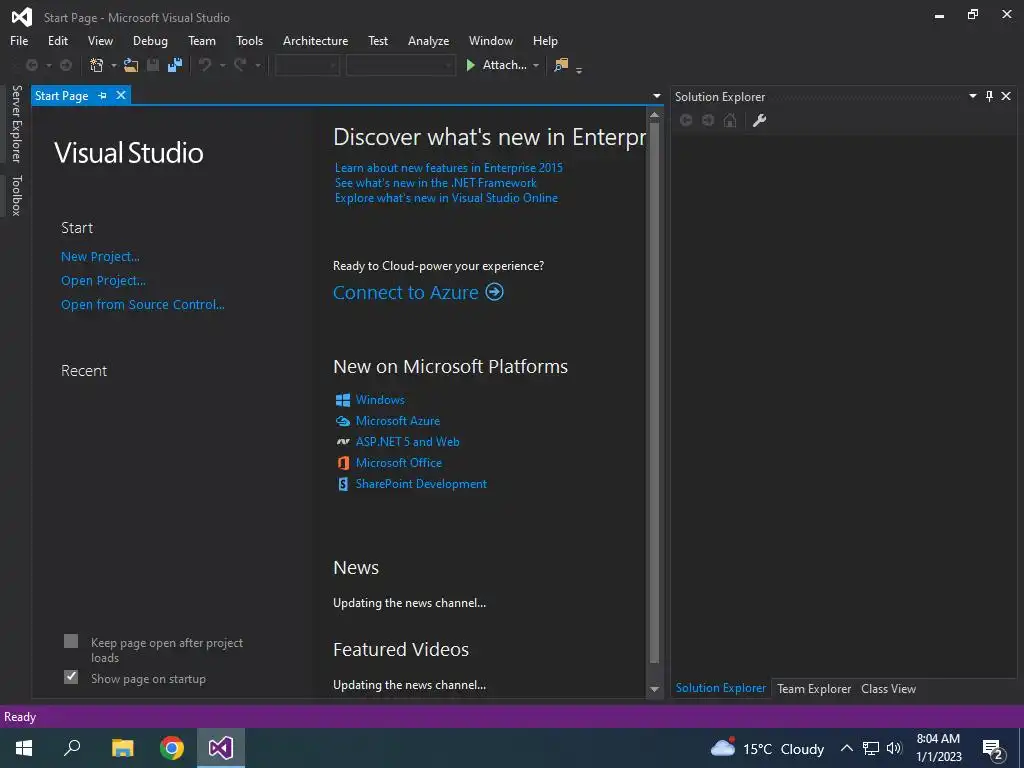Screen dimensions: 1024x768
Task: Click the Solution Explorer Home icon
Action: click(x=730, y=120)
